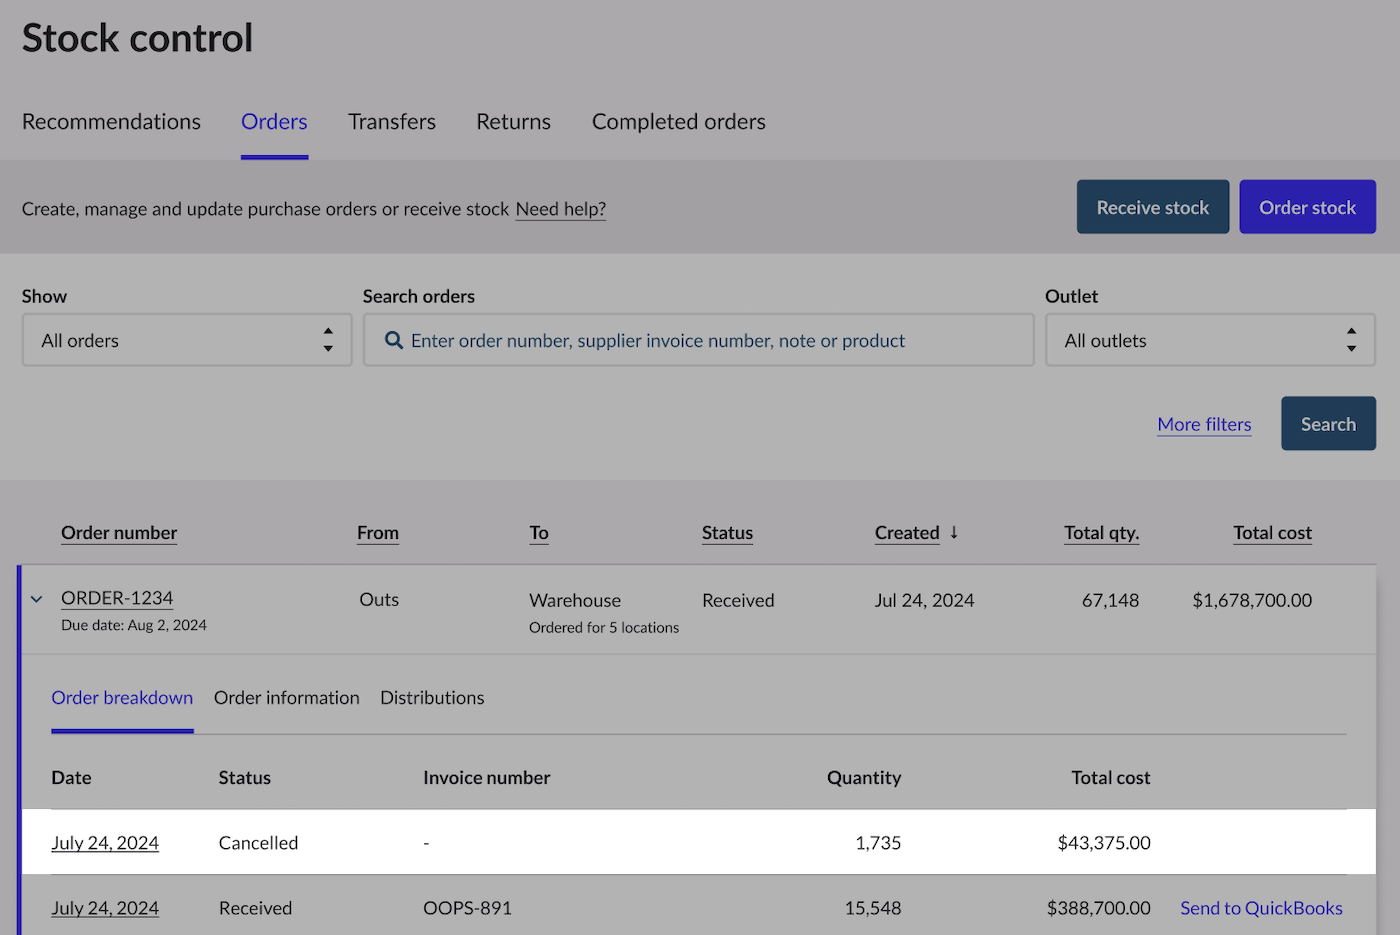Viewport: 1400px width, 935px height.
Task: Focus the Search orders input field
Action: pos(700,341)
